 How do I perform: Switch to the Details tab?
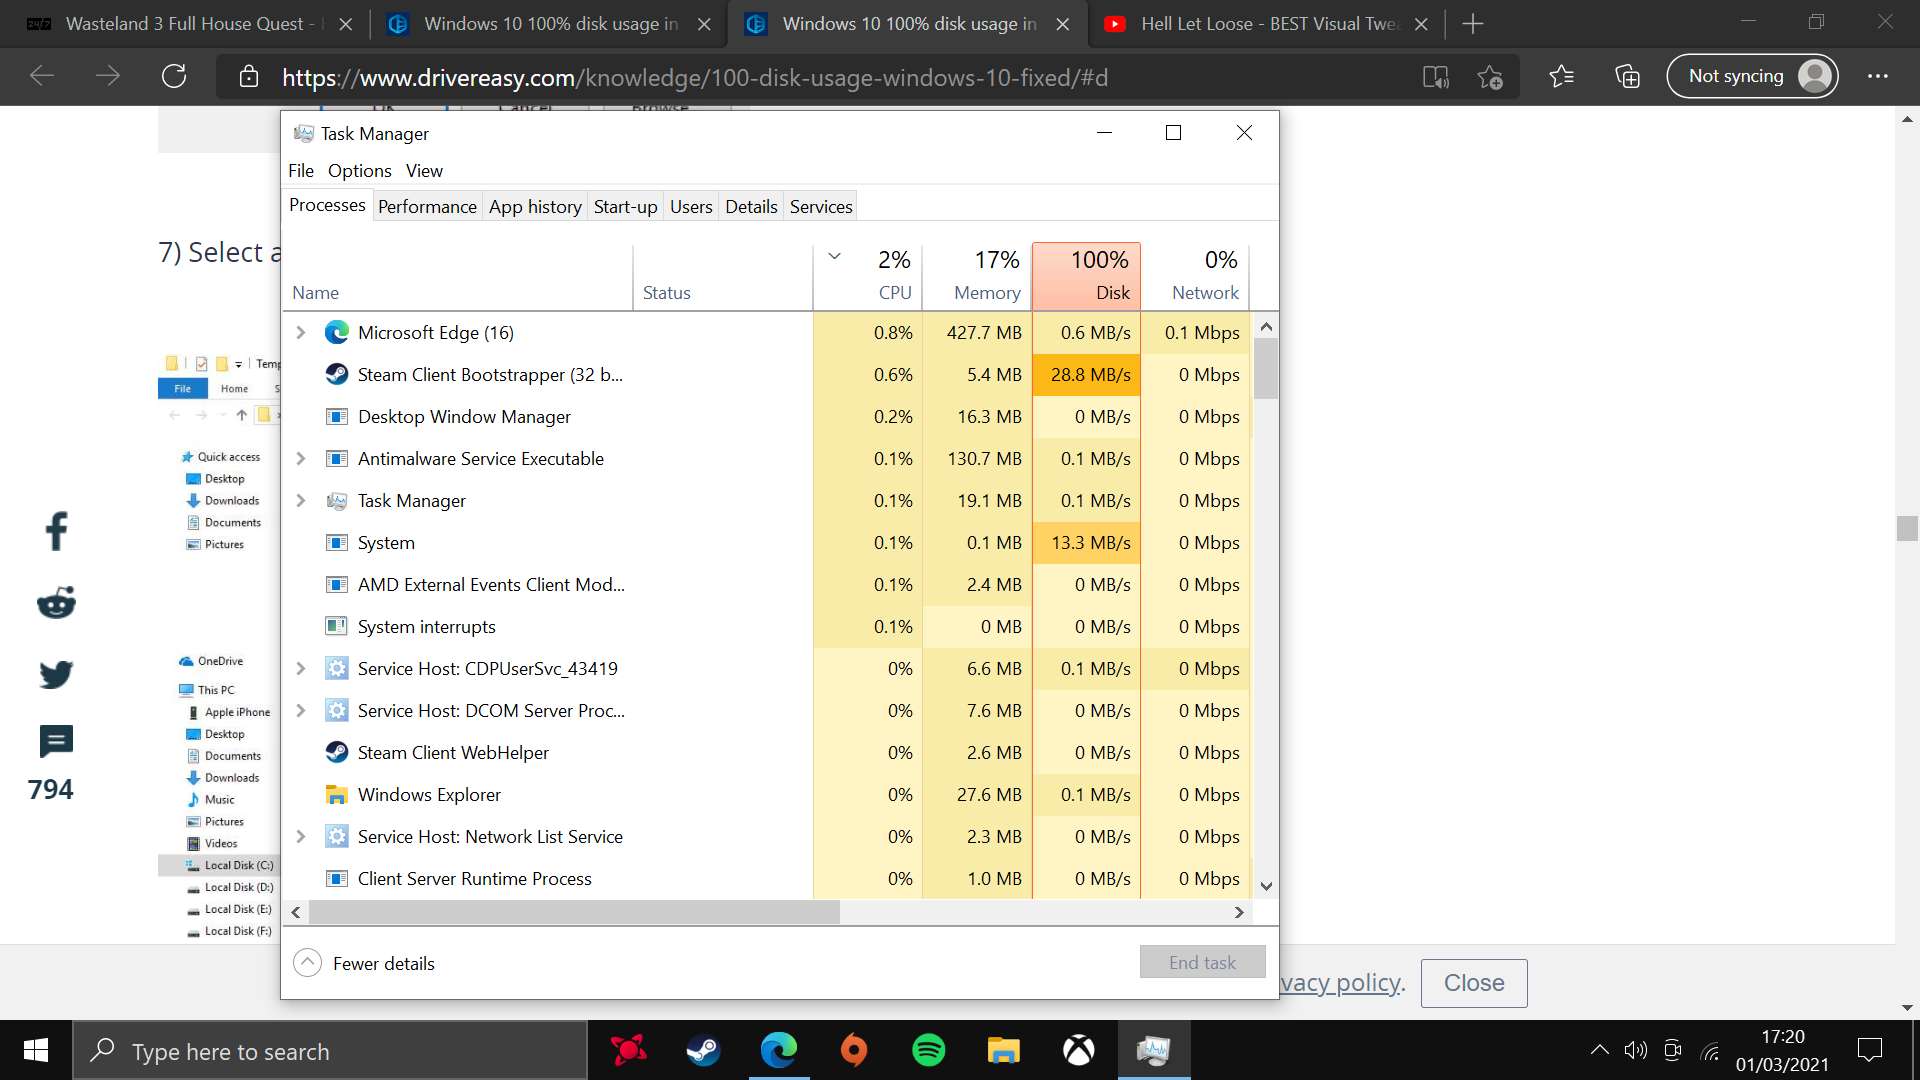[751, 206]
